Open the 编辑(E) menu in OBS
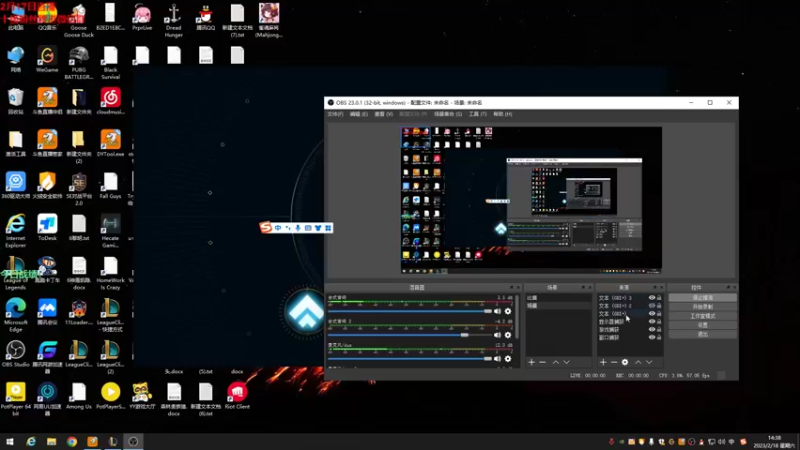 [x=359, y=114]
